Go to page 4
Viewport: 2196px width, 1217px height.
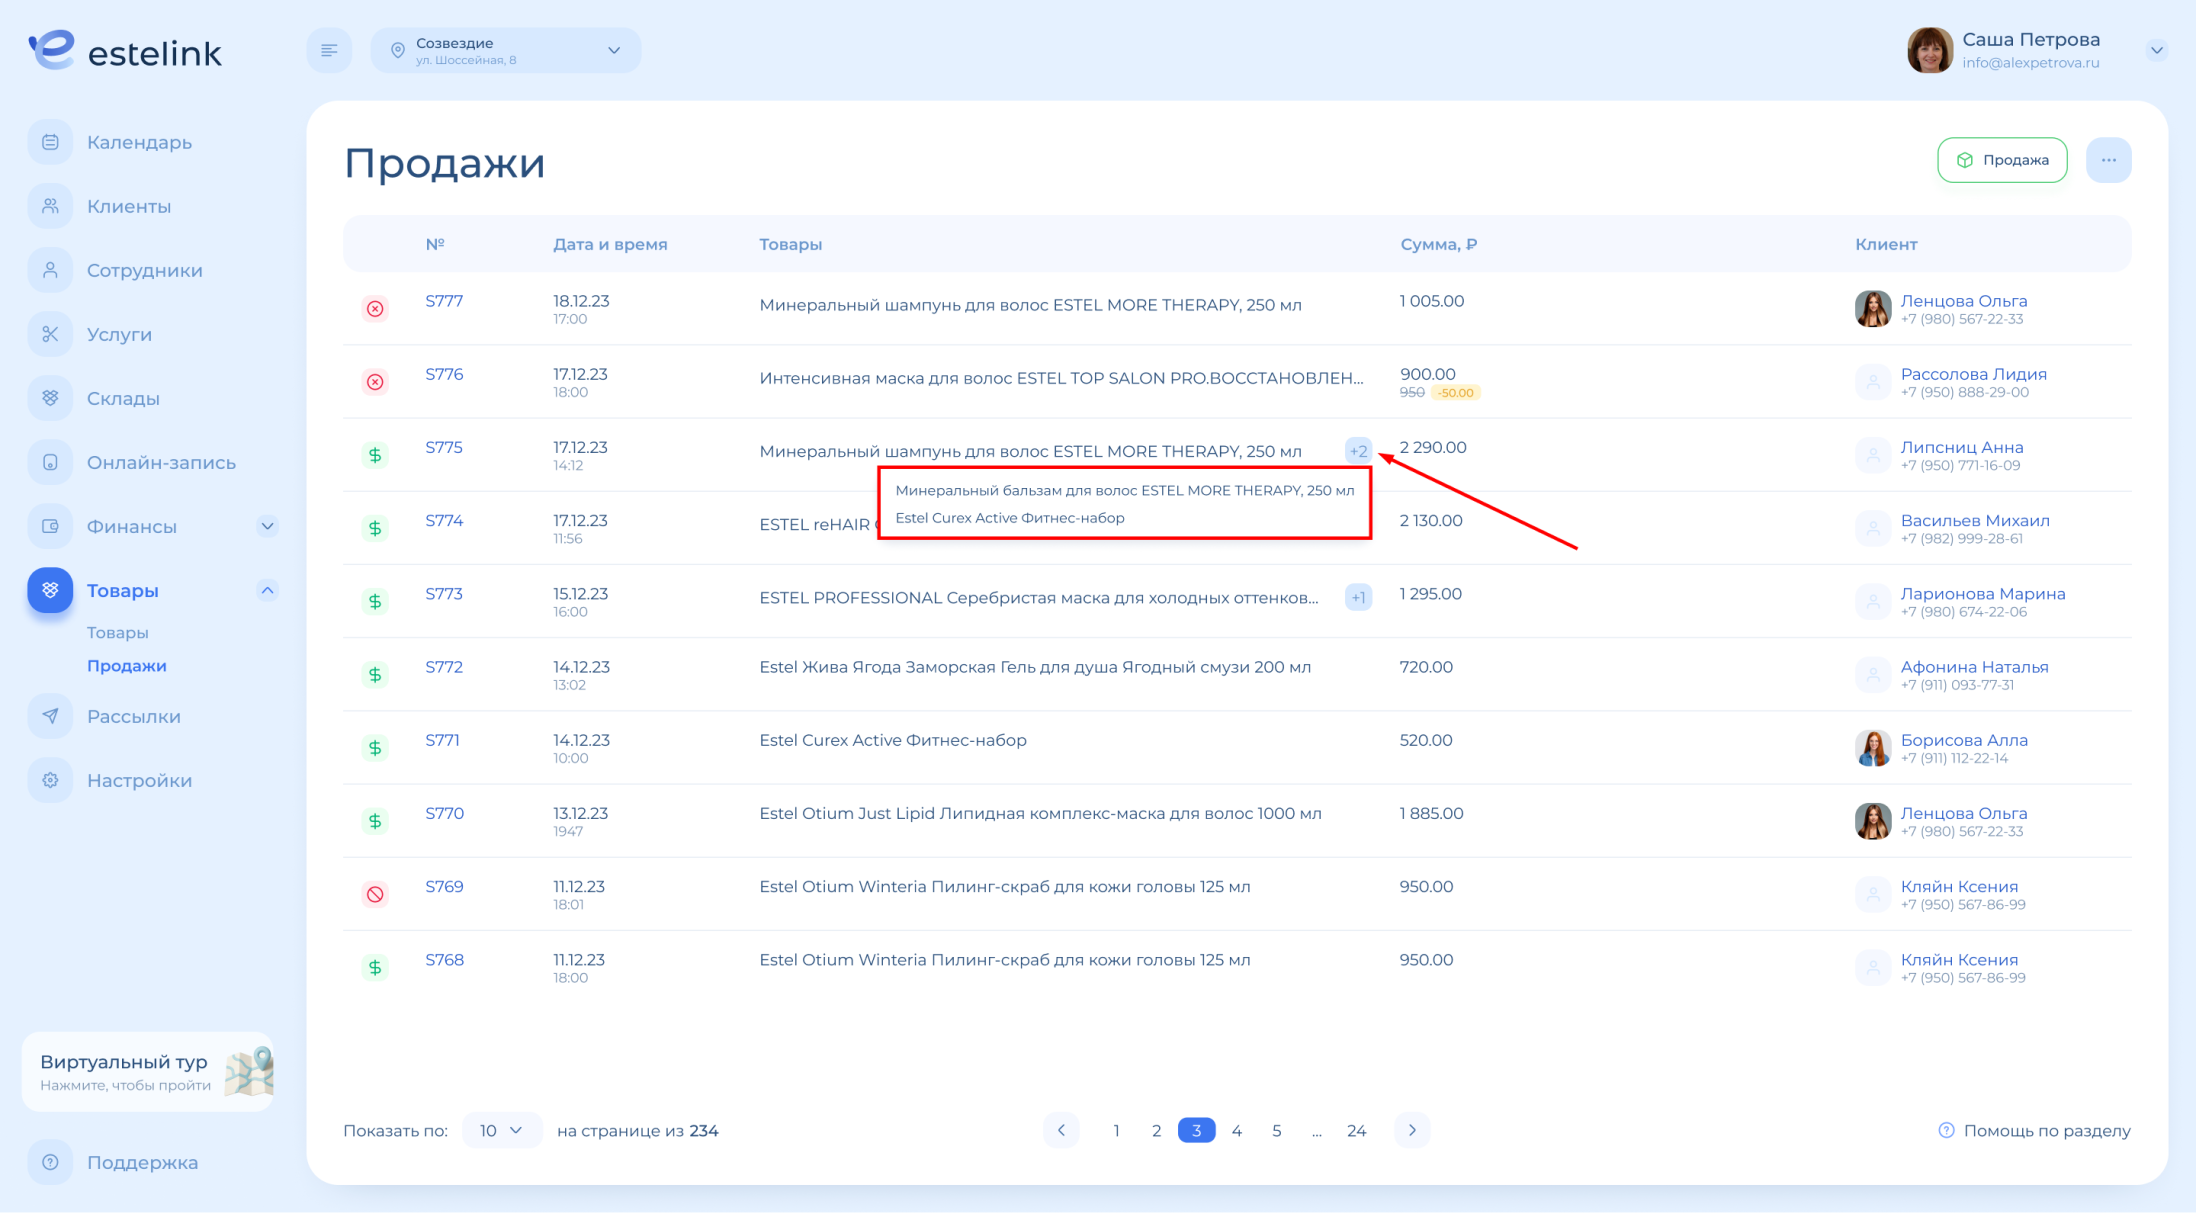1237,1130
